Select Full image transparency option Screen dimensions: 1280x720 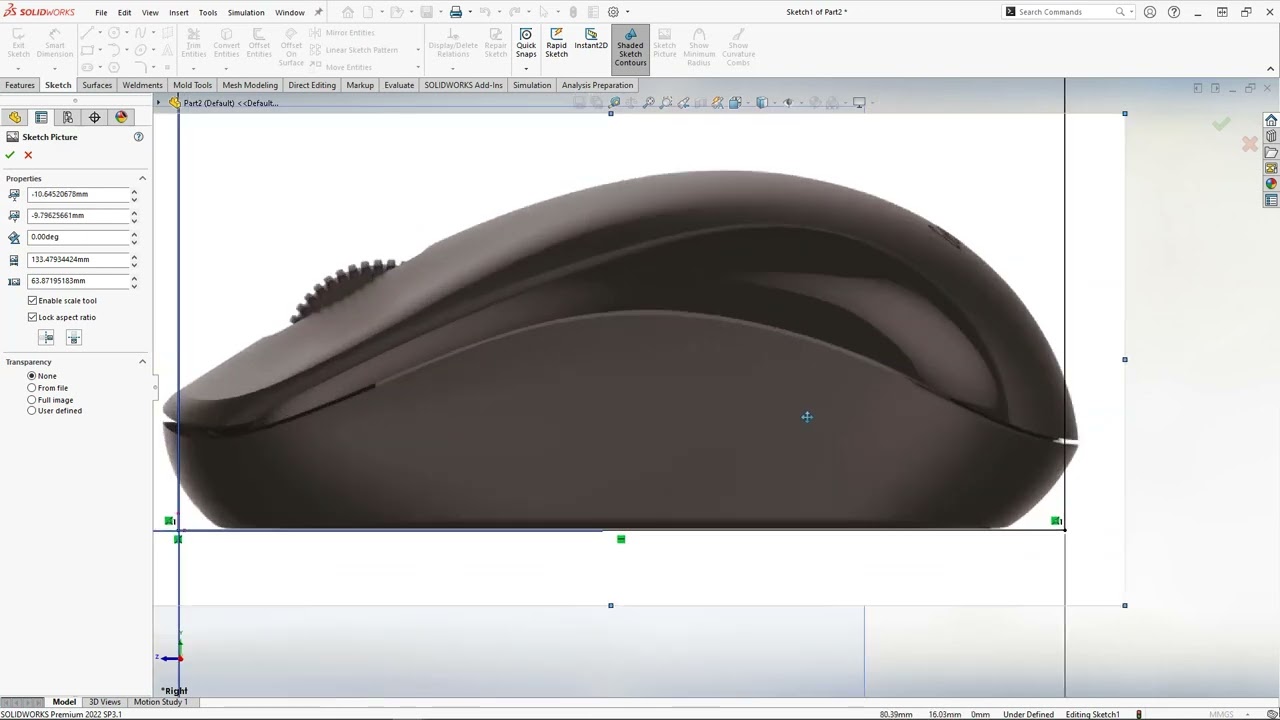[x=32, y=400]
